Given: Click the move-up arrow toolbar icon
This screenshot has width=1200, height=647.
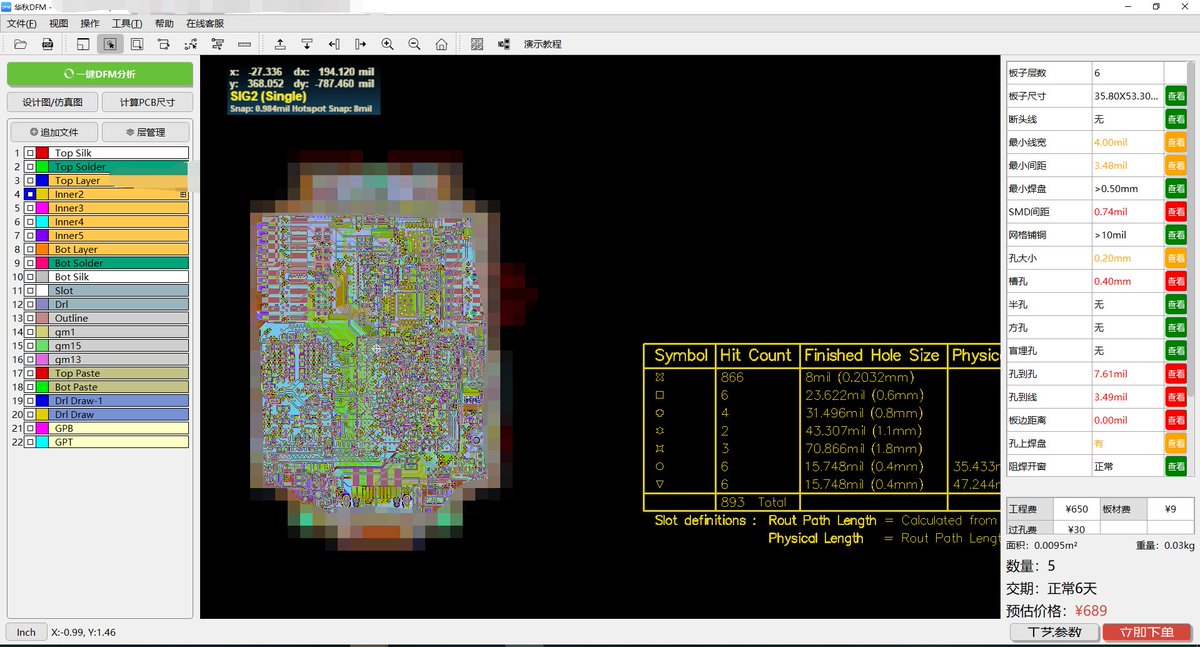Looking at the screenshot, I should click(x=280, y=44).
